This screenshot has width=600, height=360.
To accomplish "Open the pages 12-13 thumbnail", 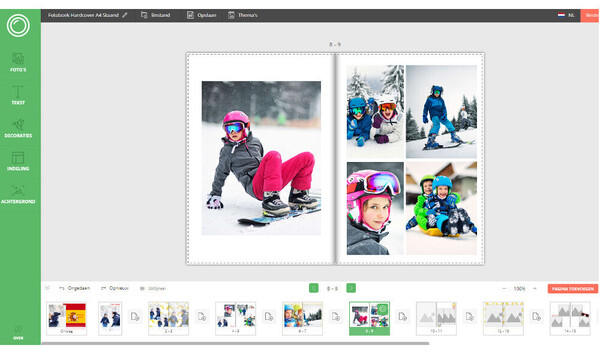I will tap(503, 318).
